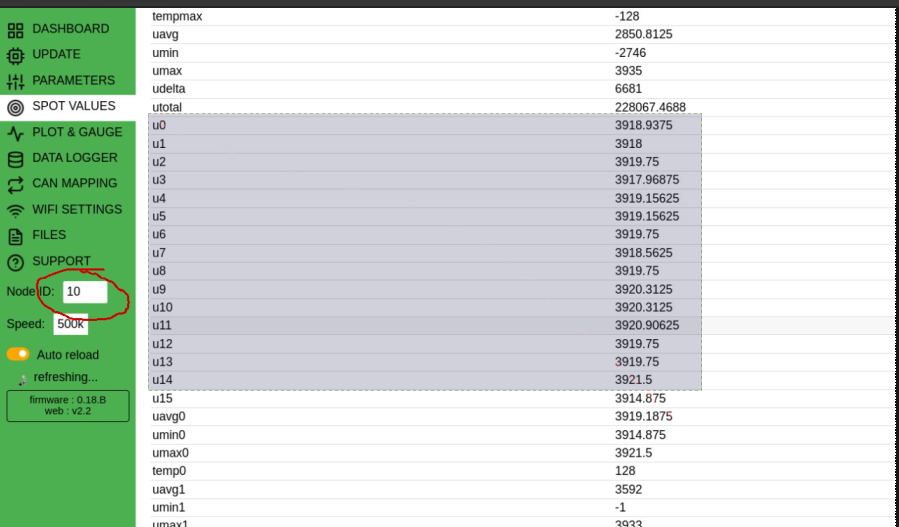Open the Speed dropdown showing 500k
The image size is (899, 527).
coord(71,324)
